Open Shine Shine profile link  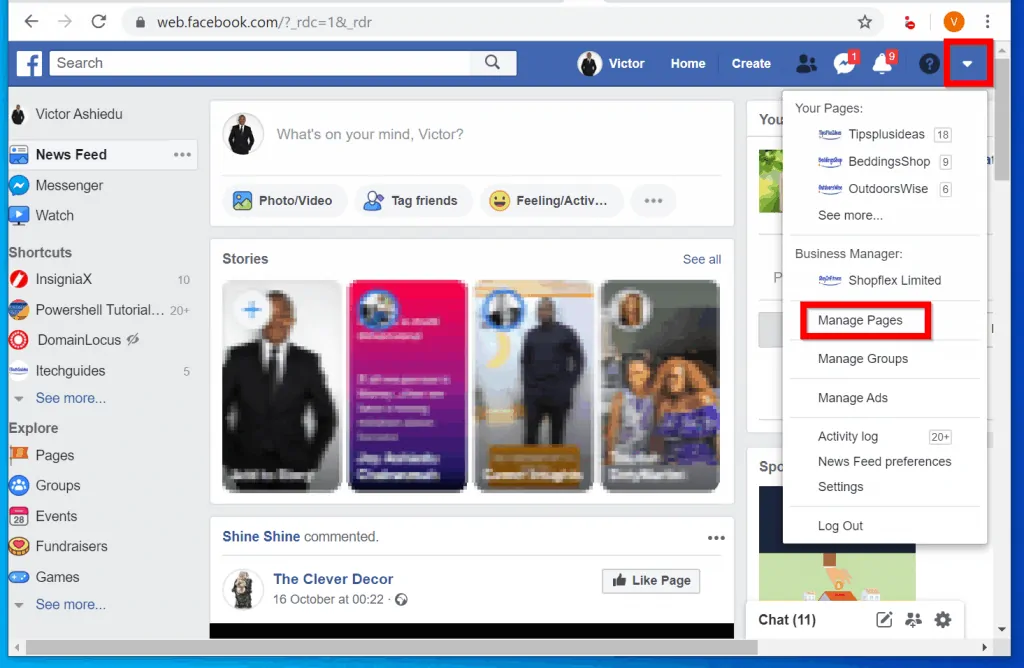tap(261, 537)
